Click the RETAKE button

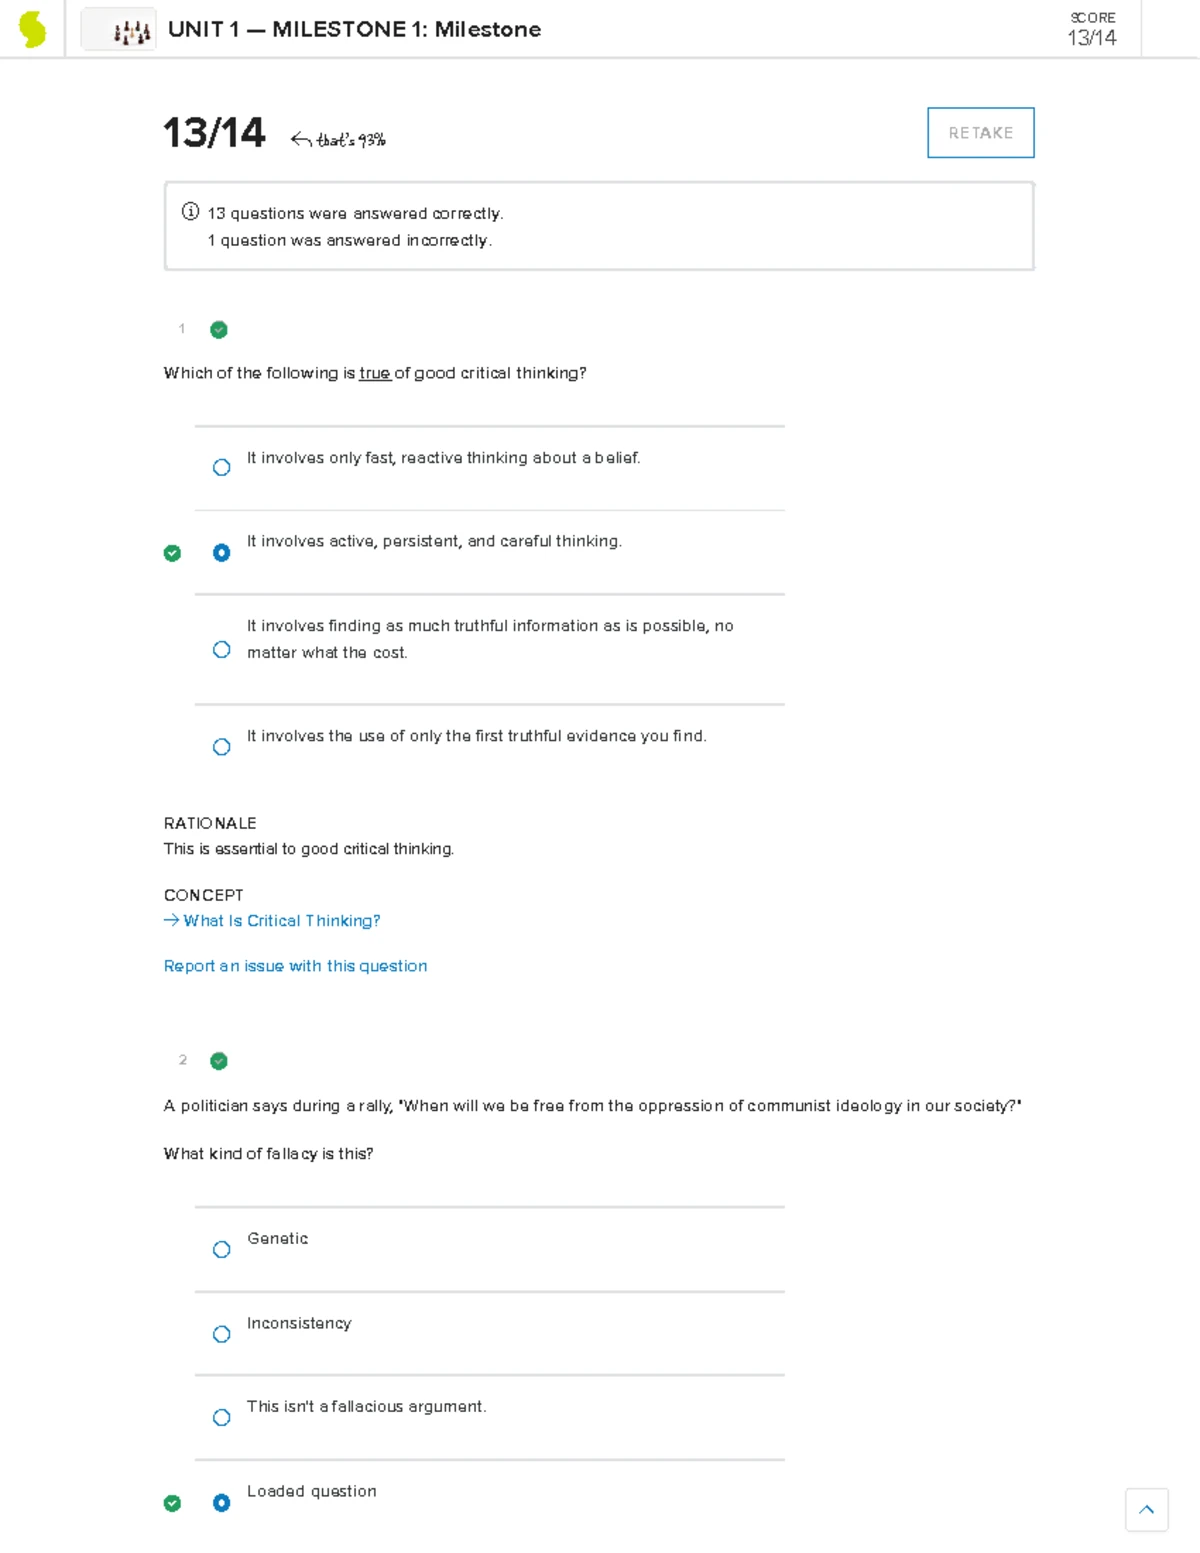[x=979, y=132]
